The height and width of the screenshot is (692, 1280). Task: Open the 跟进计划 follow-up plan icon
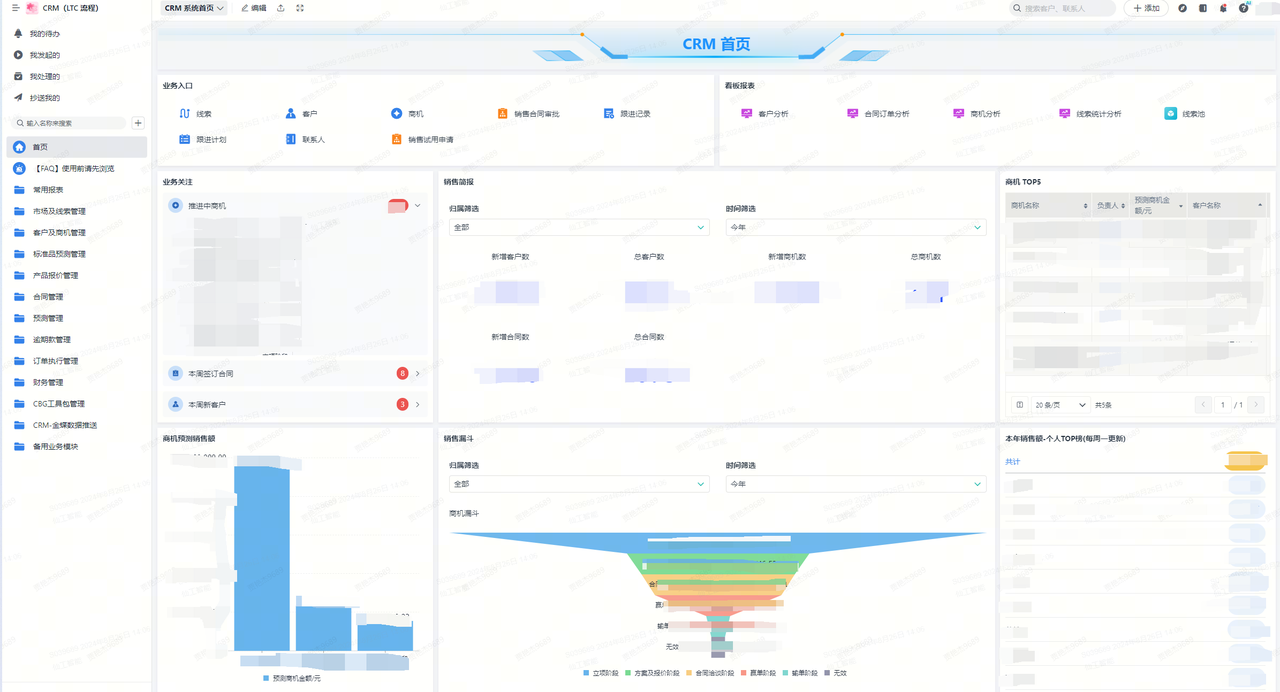coord(184,140)
